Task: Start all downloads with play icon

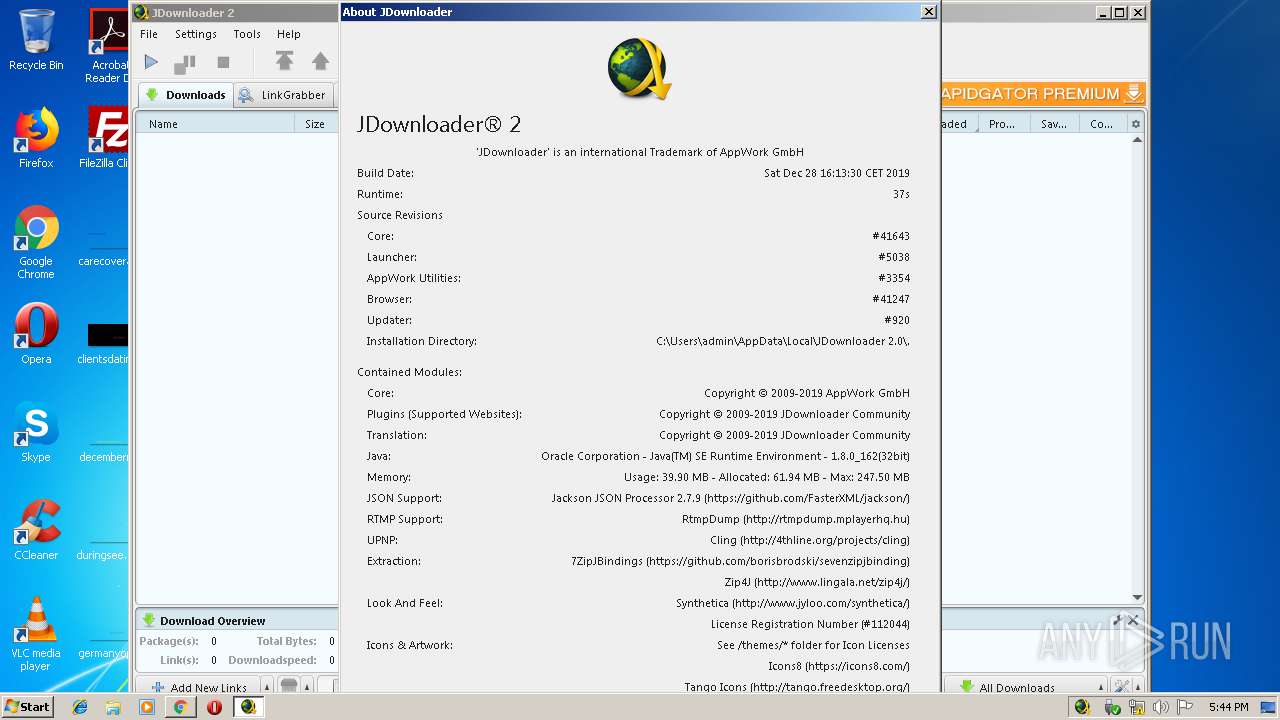Action: [x=151, y=62]
